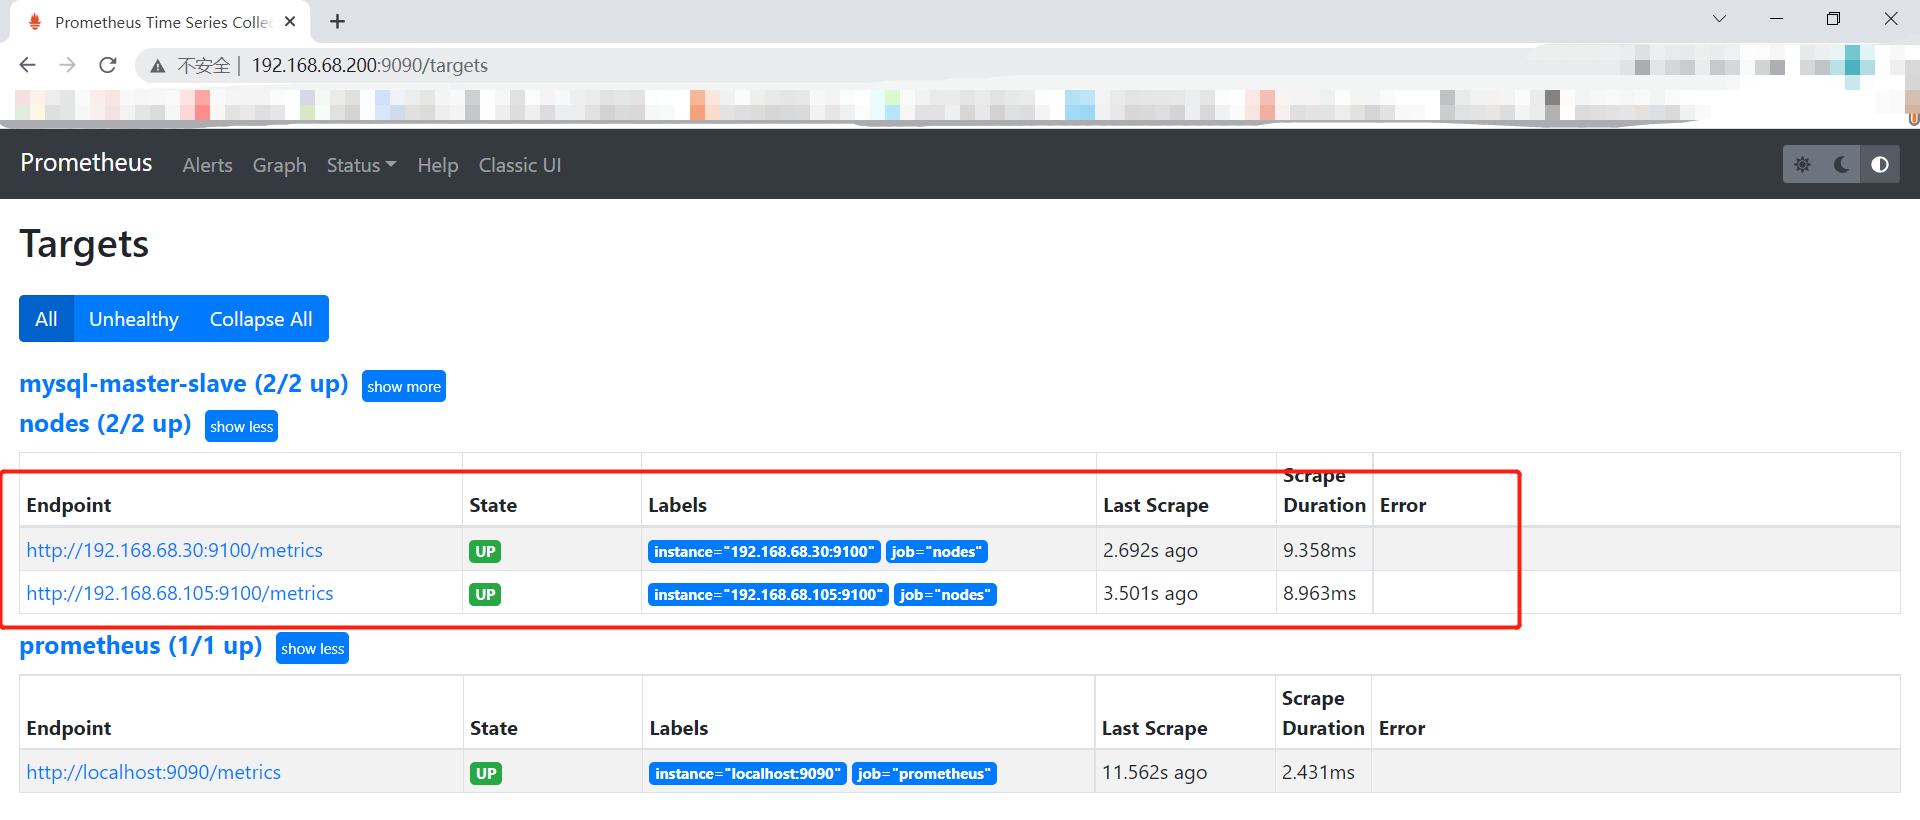
Task: Open a new browser tab
Action: [338, 21]
